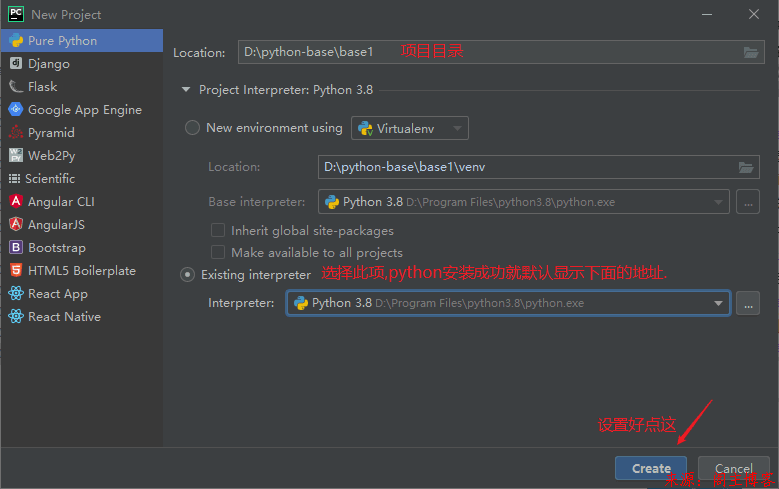Choose the Angular CLI project type
The image size is (779, 489).
(82, 201)
